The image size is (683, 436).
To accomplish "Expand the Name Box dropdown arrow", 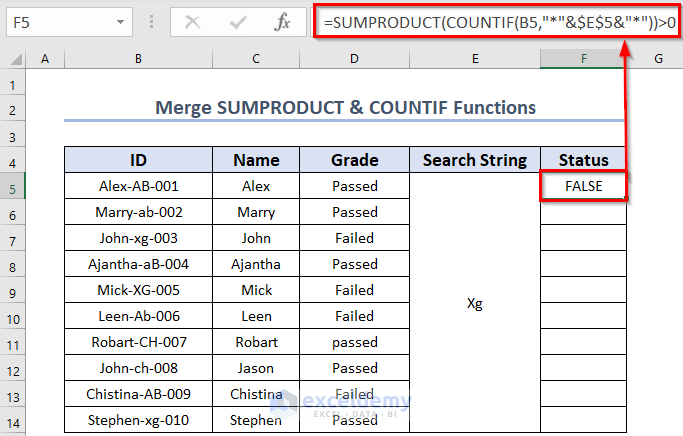I will coord(120,21).
